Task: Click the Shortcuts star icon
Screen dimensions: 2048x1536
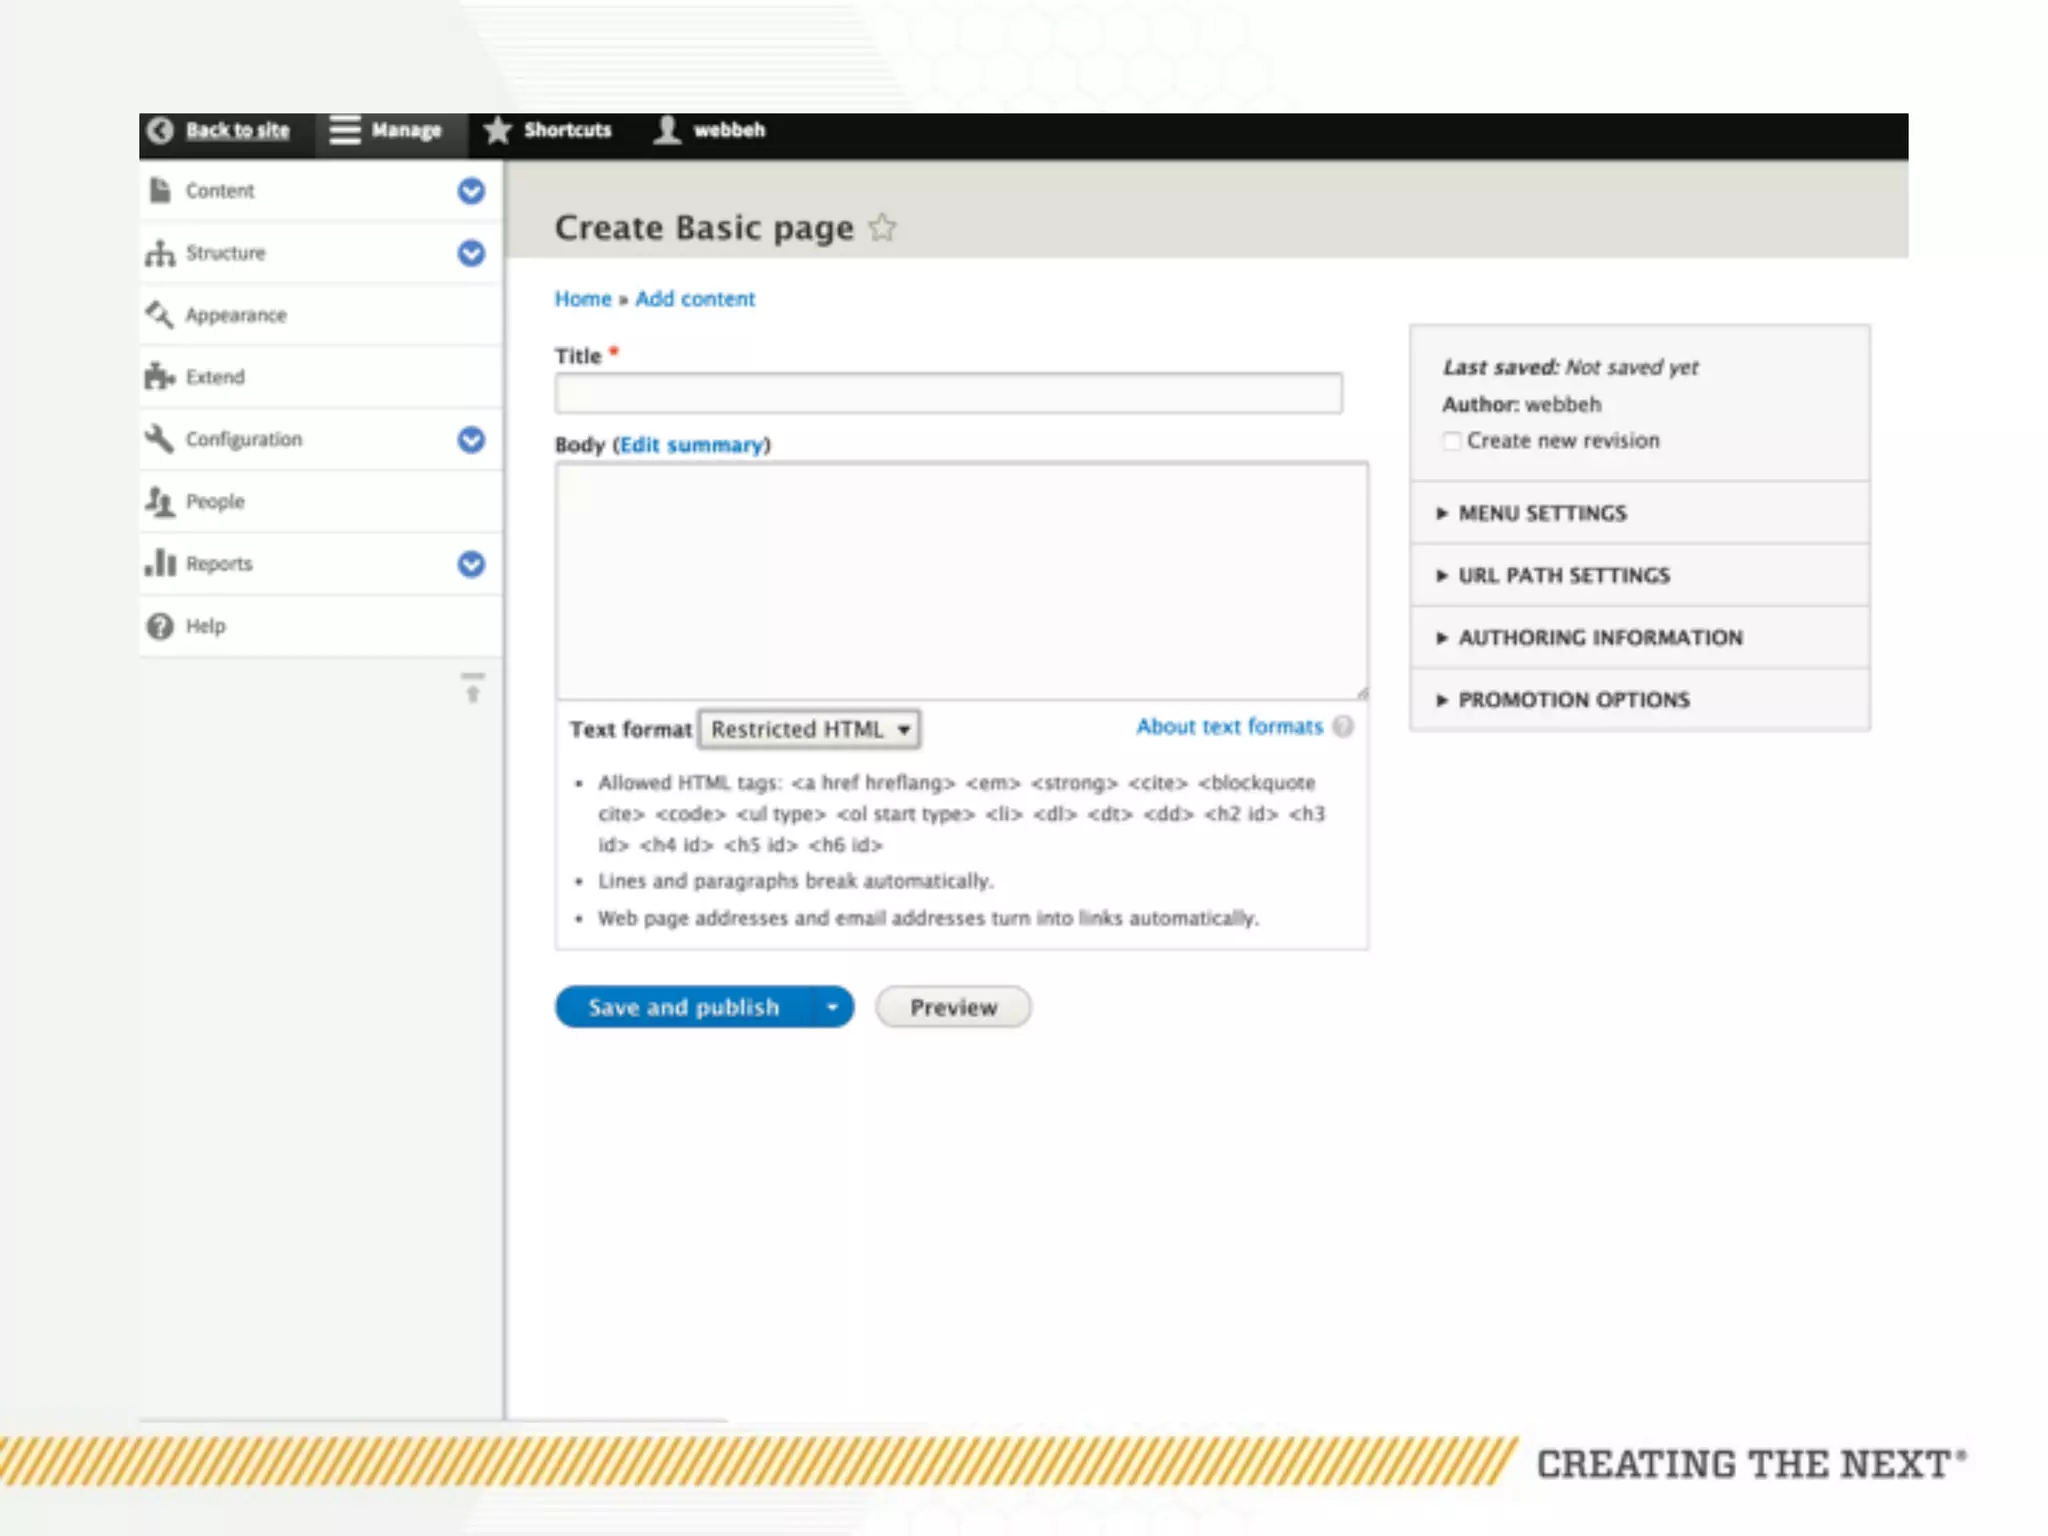Action: coord(497,130)
